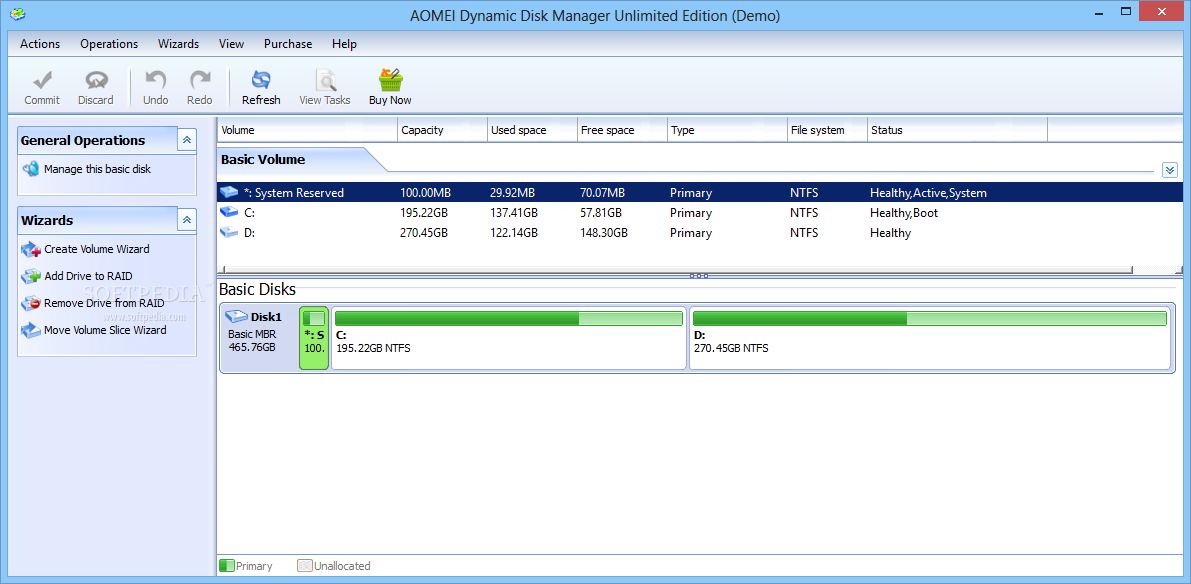
Task: Click the pane splitter grip dots
Action: (699, 276)
